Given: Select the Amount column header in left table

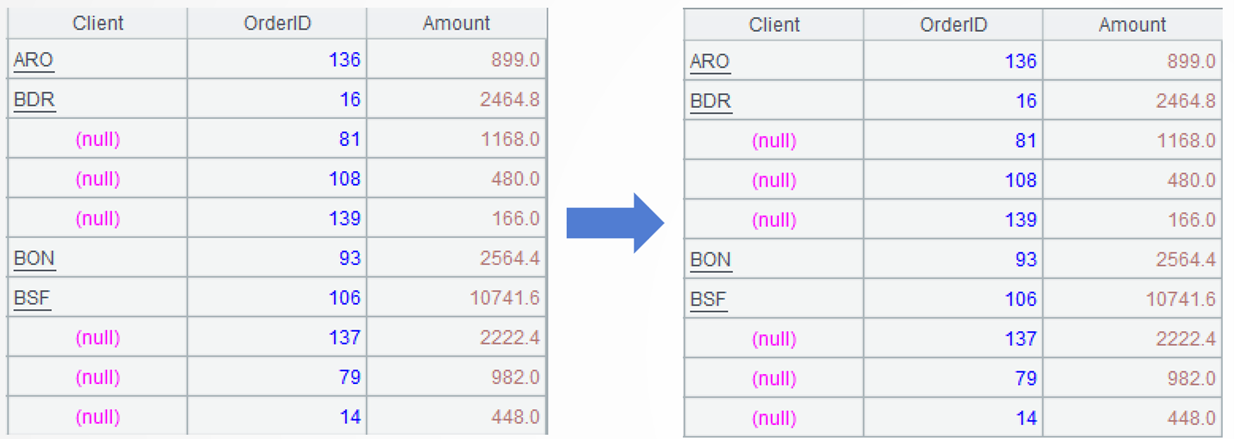Looking at the screenshot, I should pyautogui.click(x=456, y=23).
